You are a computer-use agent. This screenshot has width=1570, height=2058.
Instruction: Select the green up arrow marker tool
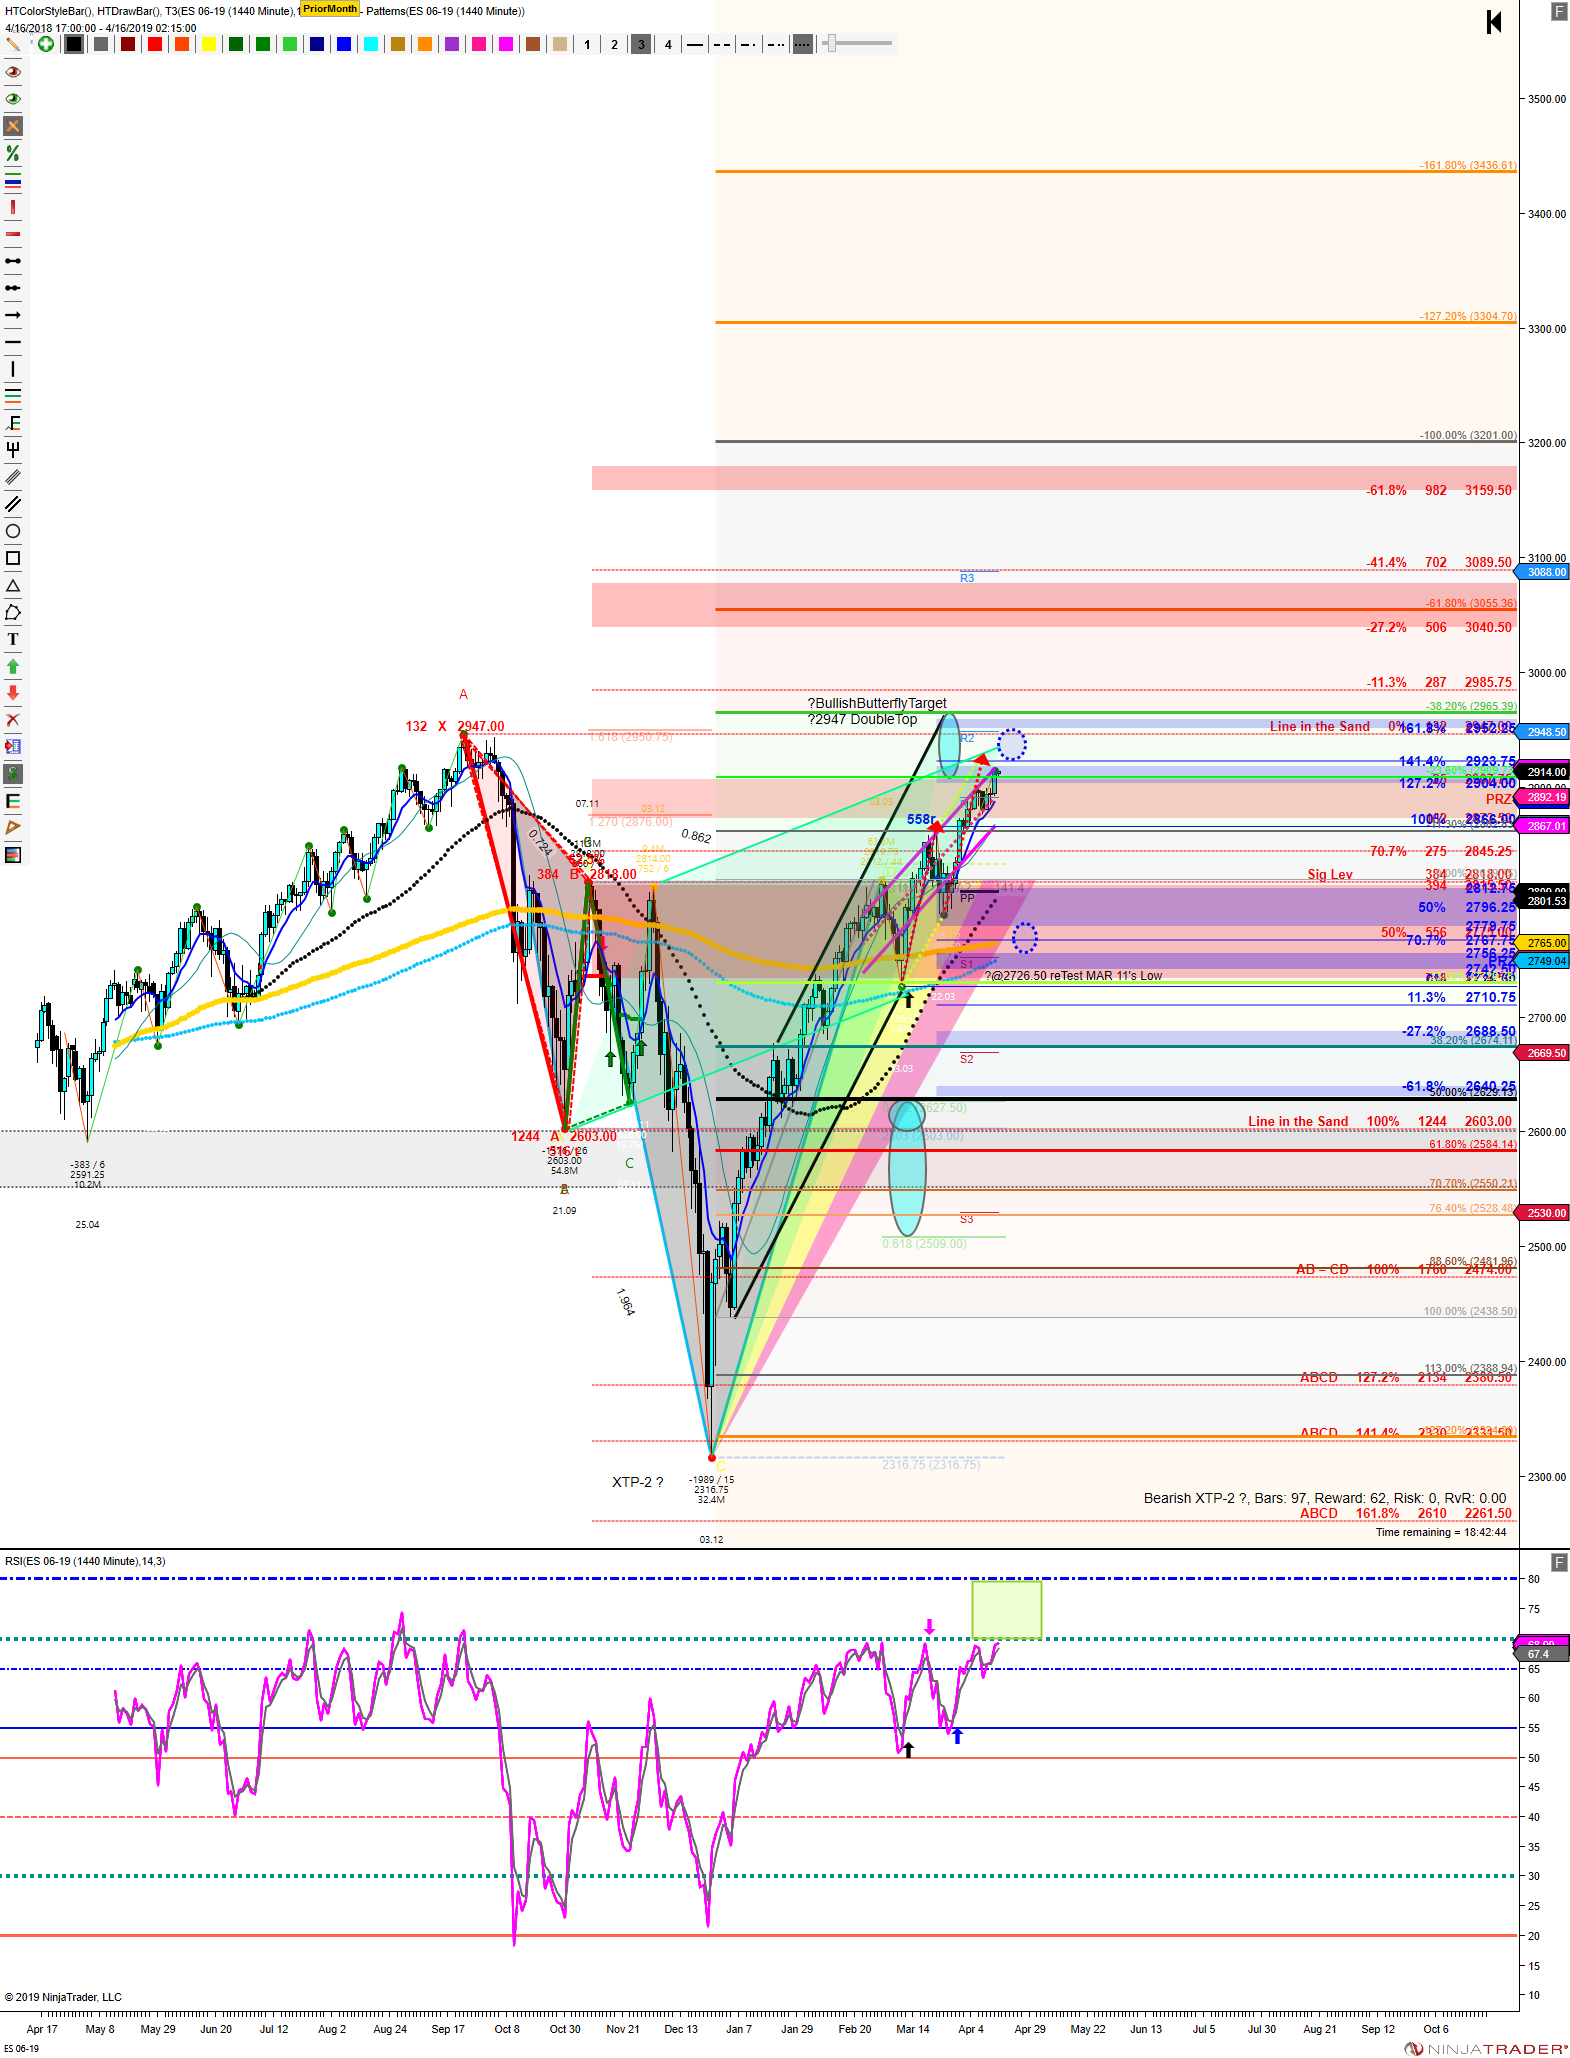(x=13, y=666)
